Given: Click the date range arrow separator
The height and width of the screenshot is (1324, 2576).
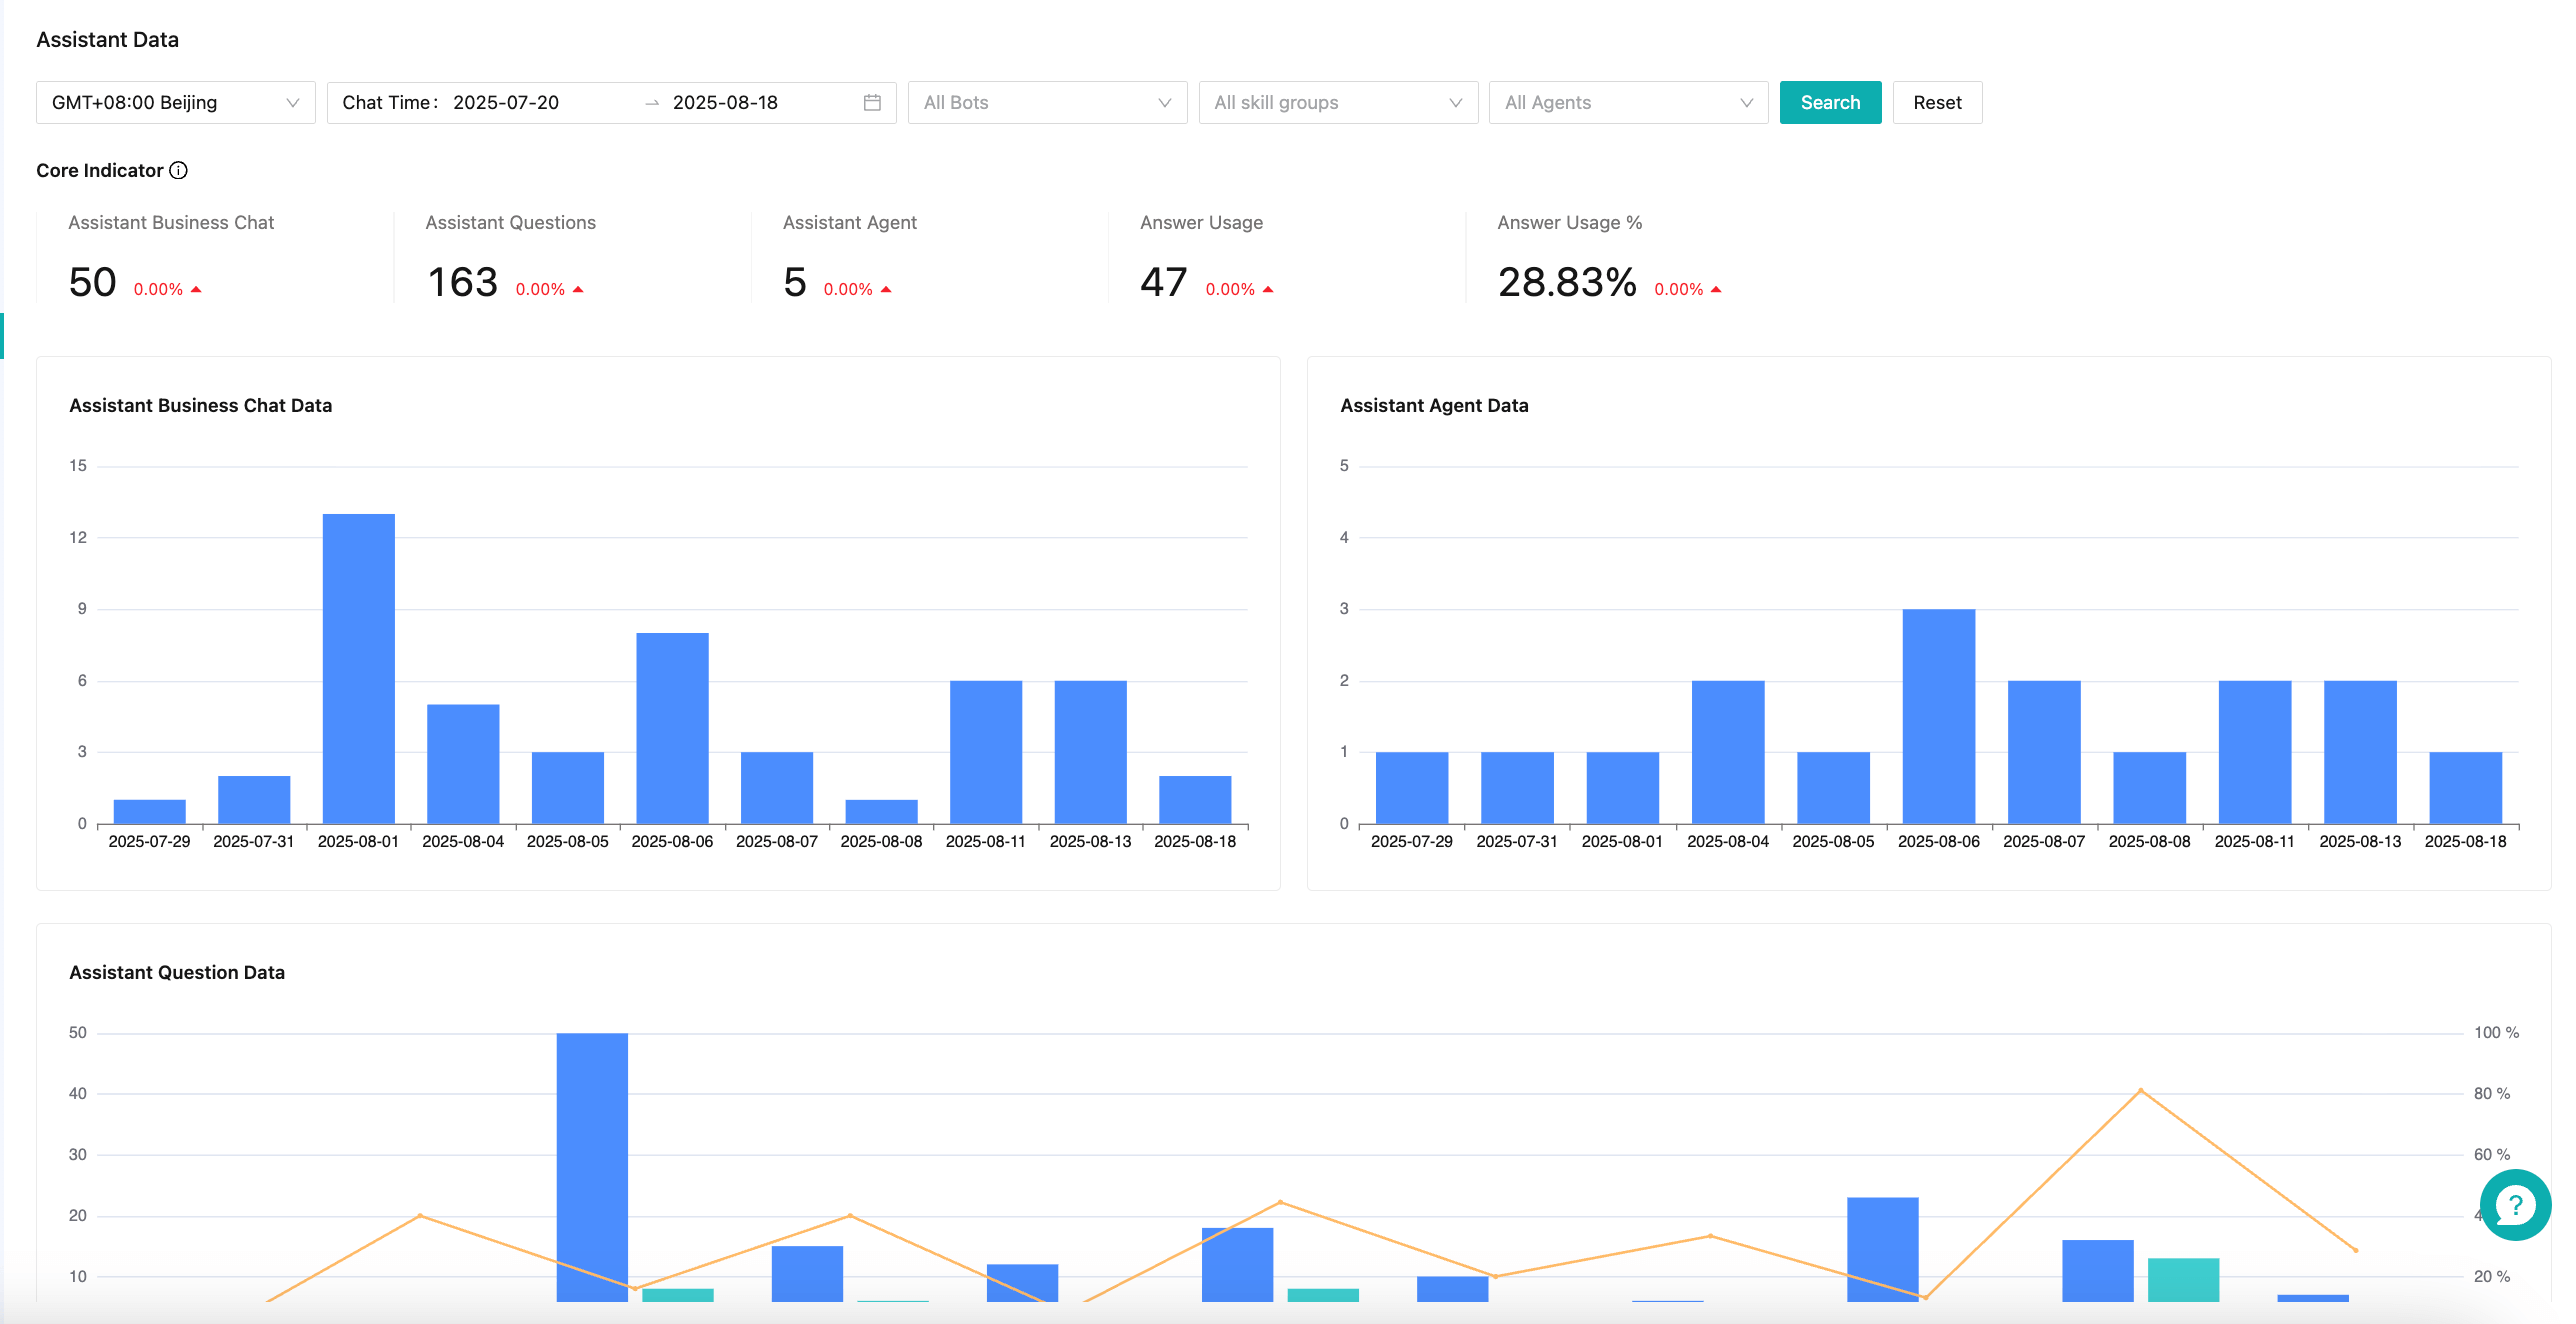Looking at the screenshot, I should click(652, 103).
